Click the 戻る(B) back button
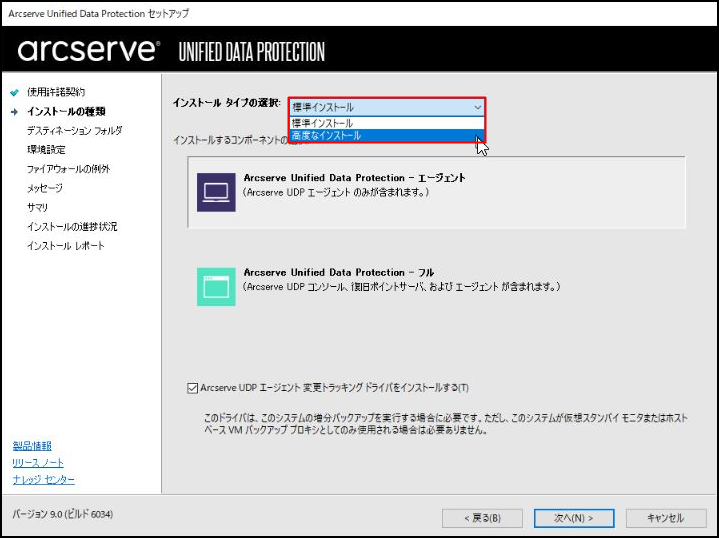The height and width of the screenshot is (538, 719). (482, 518)
